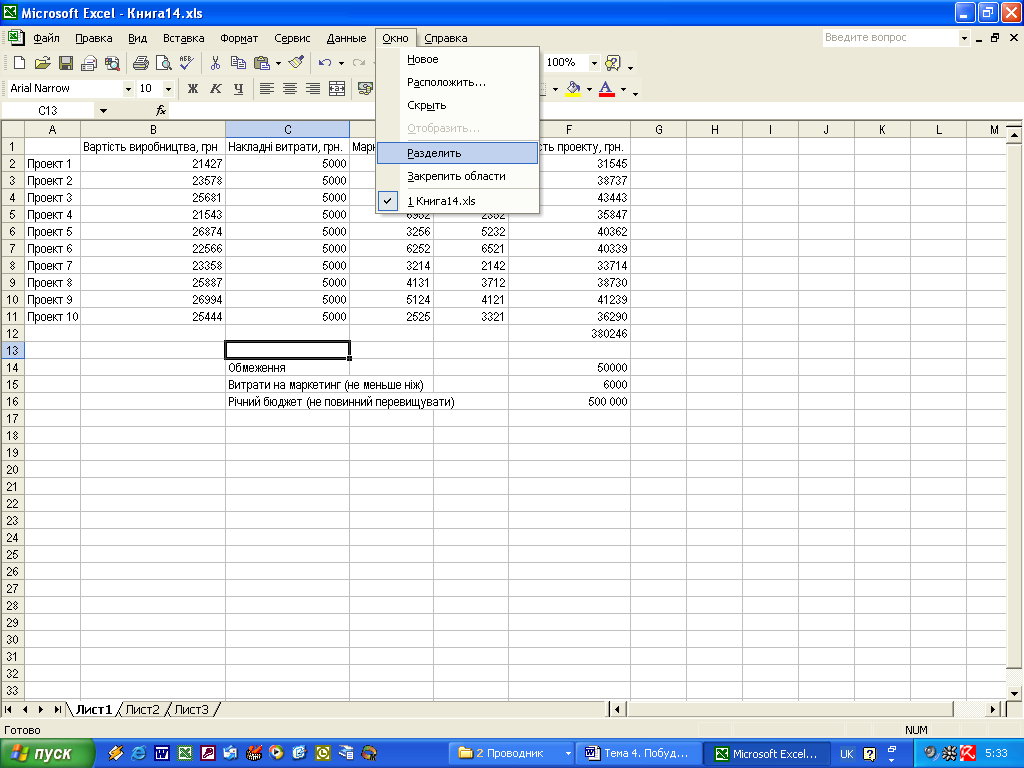This screenshot has height=768, width=1024.
Task: Click the пуск Start button
Action: tap(47, 753)
